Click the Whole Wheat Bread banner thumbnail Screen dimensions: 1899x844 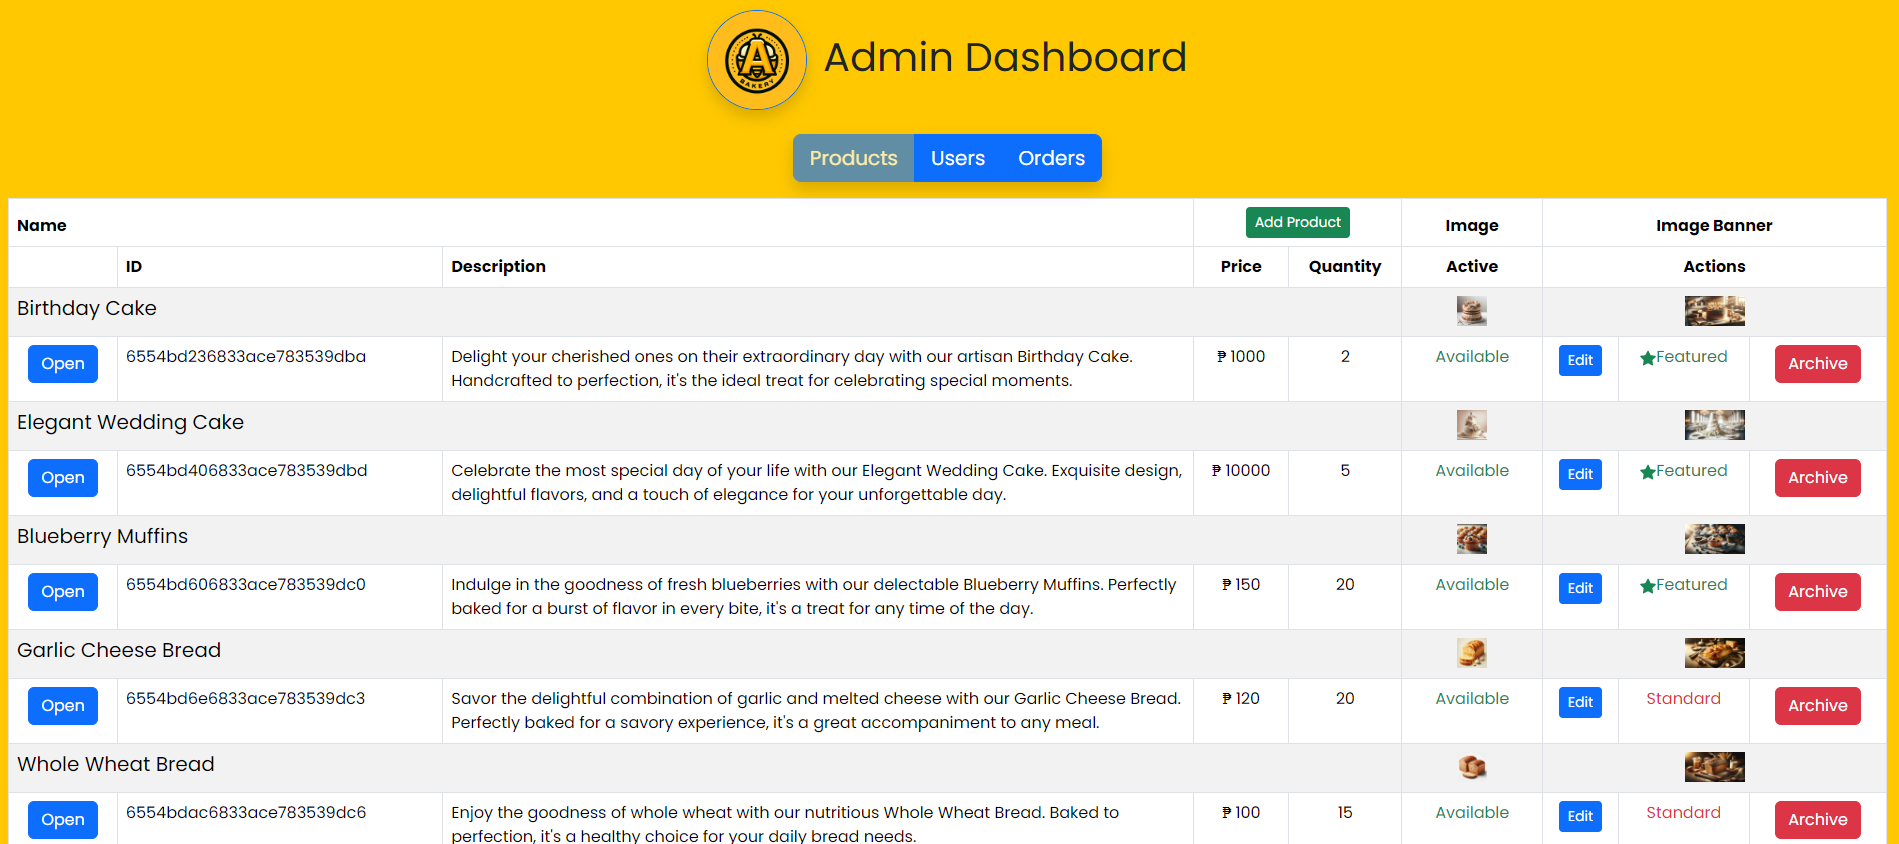tap(1714, 767)
